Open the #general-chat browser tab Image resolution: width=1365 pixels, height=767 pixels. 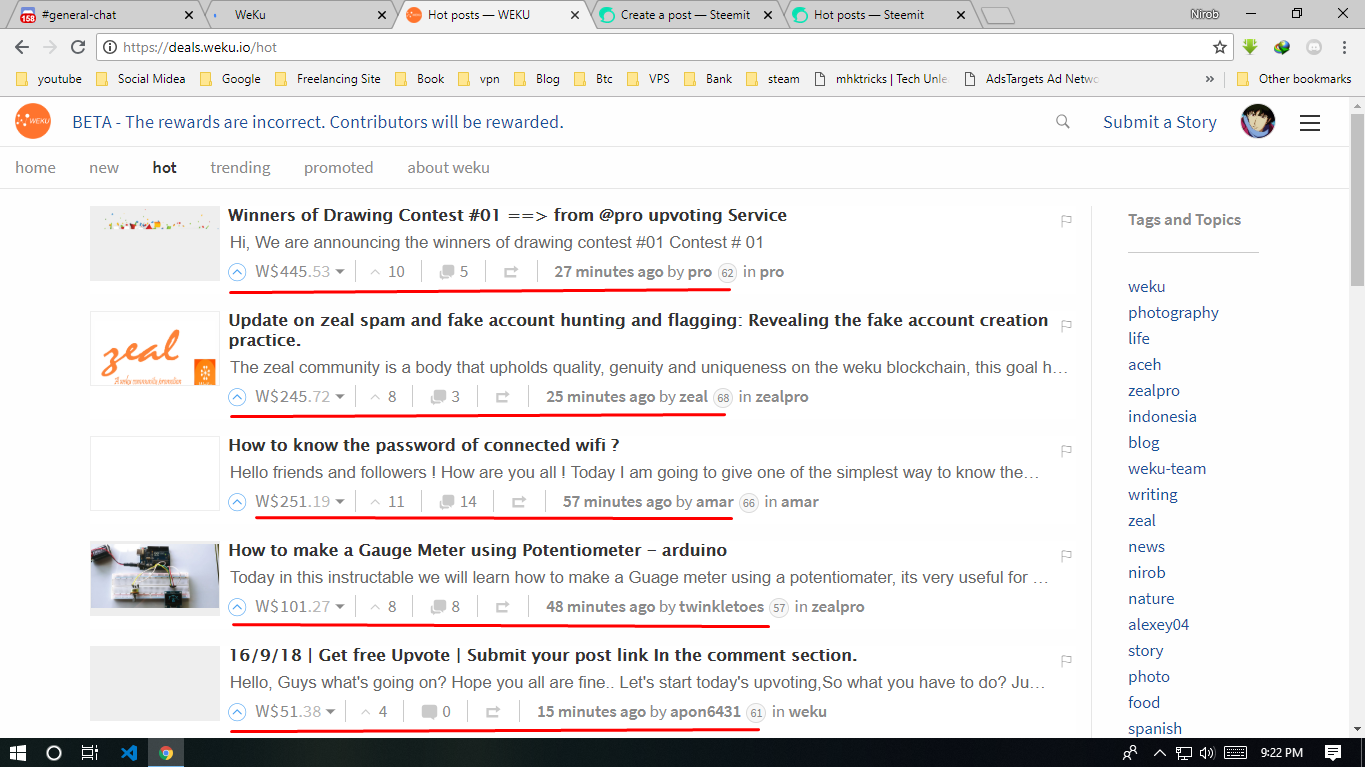(105, 15)
